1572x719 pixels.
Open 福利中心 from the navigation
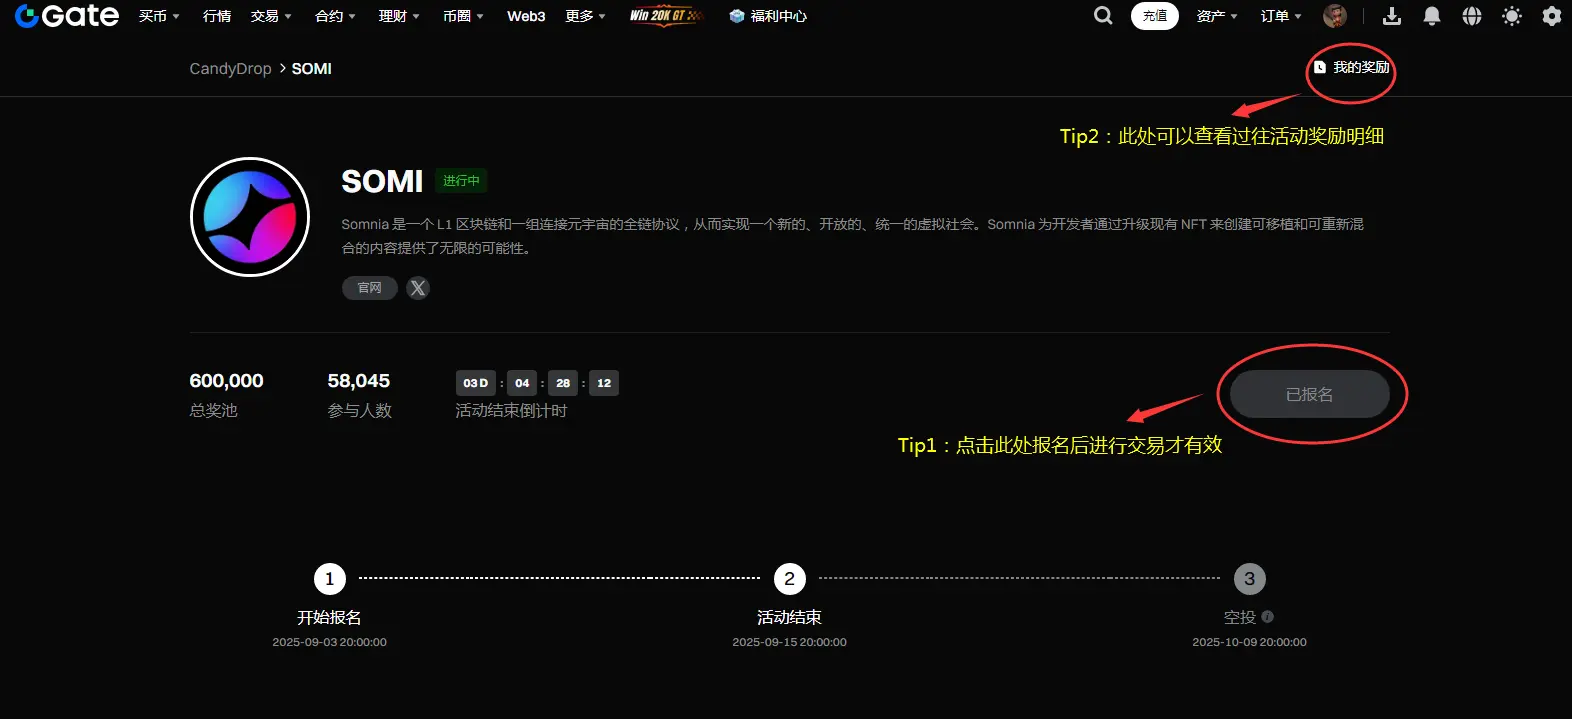tap(768, 16)
